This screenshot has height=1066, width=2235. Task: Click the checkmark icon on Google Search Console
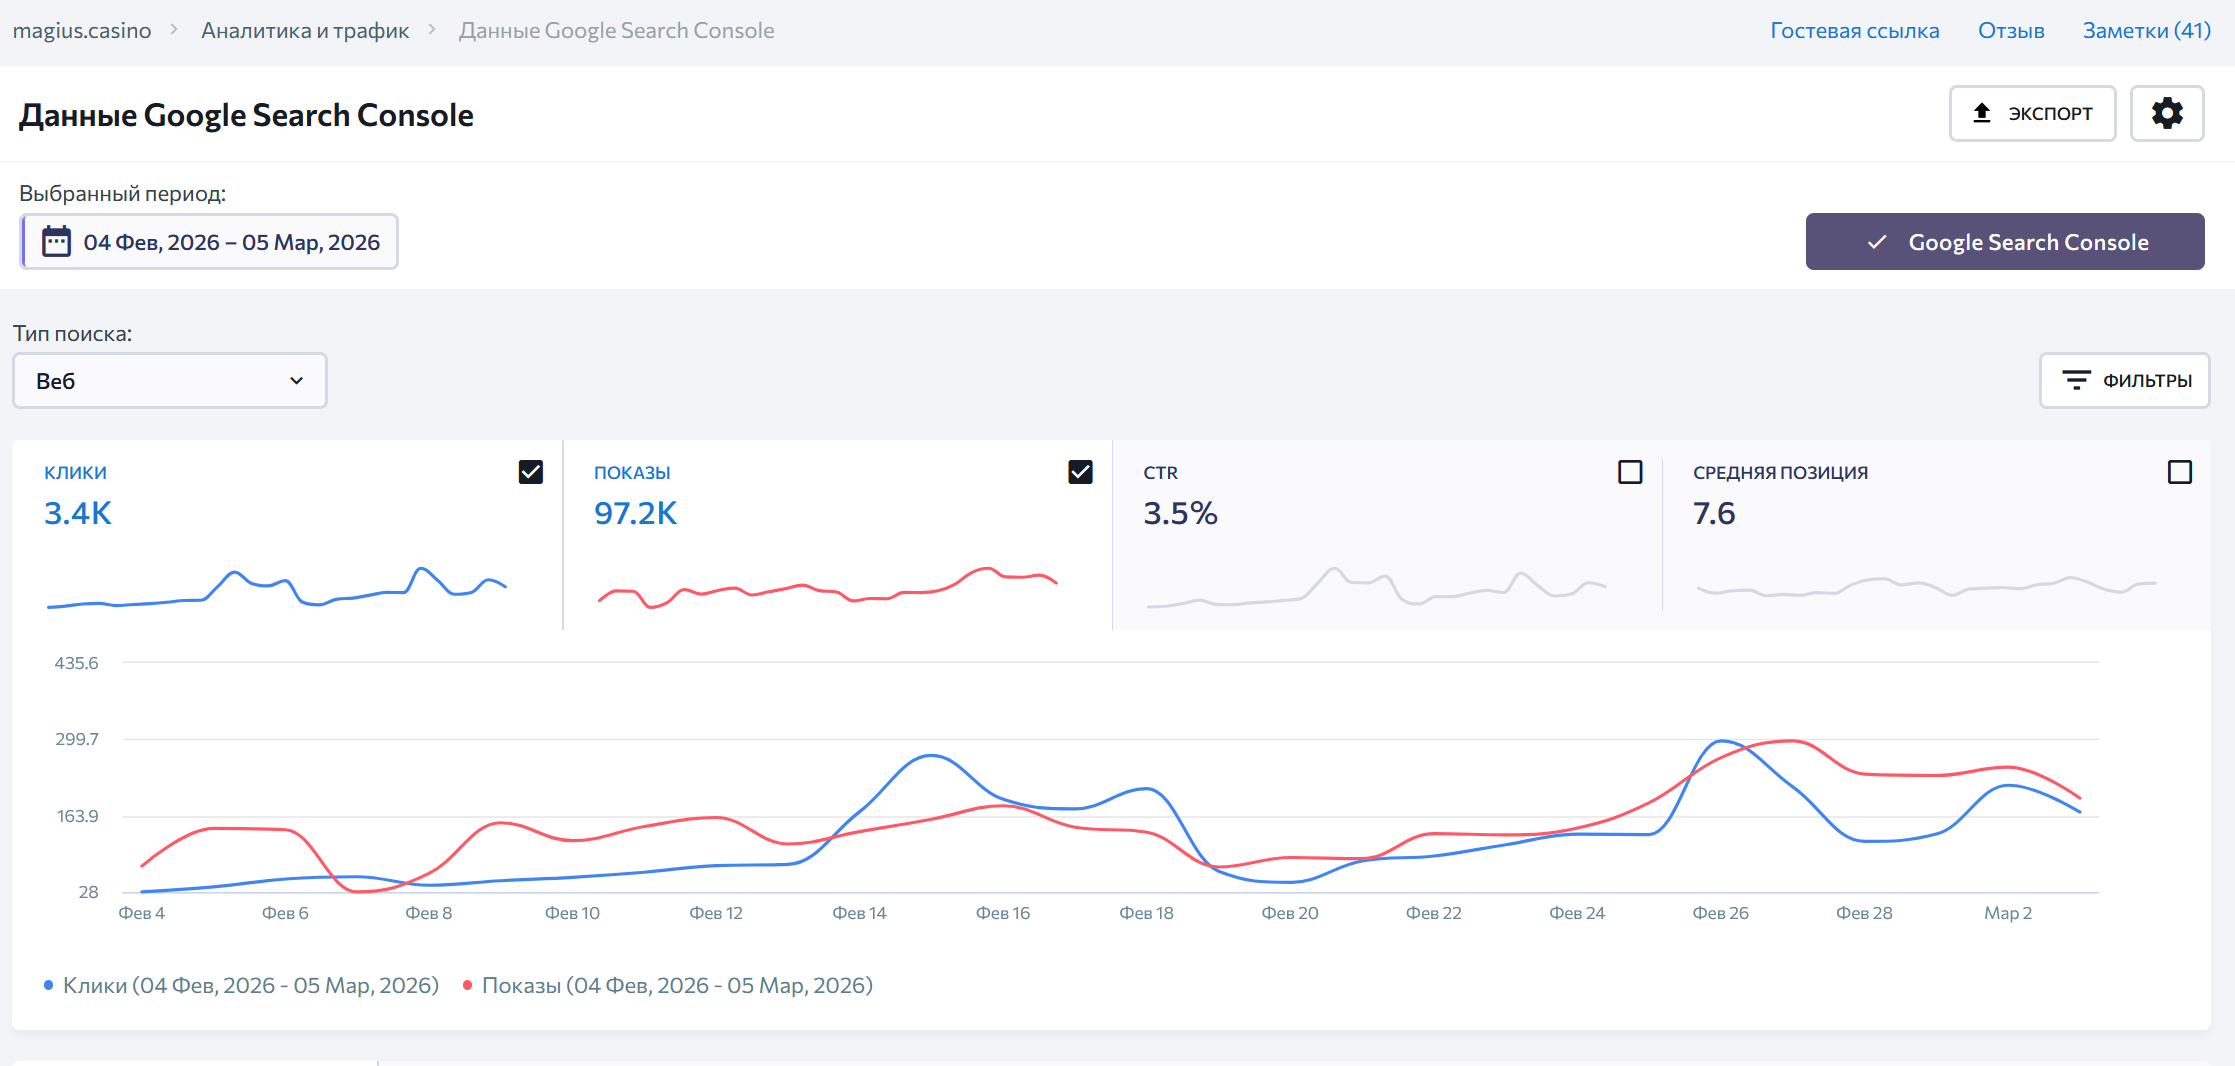pyautogui.click(x=1877, y=242)
